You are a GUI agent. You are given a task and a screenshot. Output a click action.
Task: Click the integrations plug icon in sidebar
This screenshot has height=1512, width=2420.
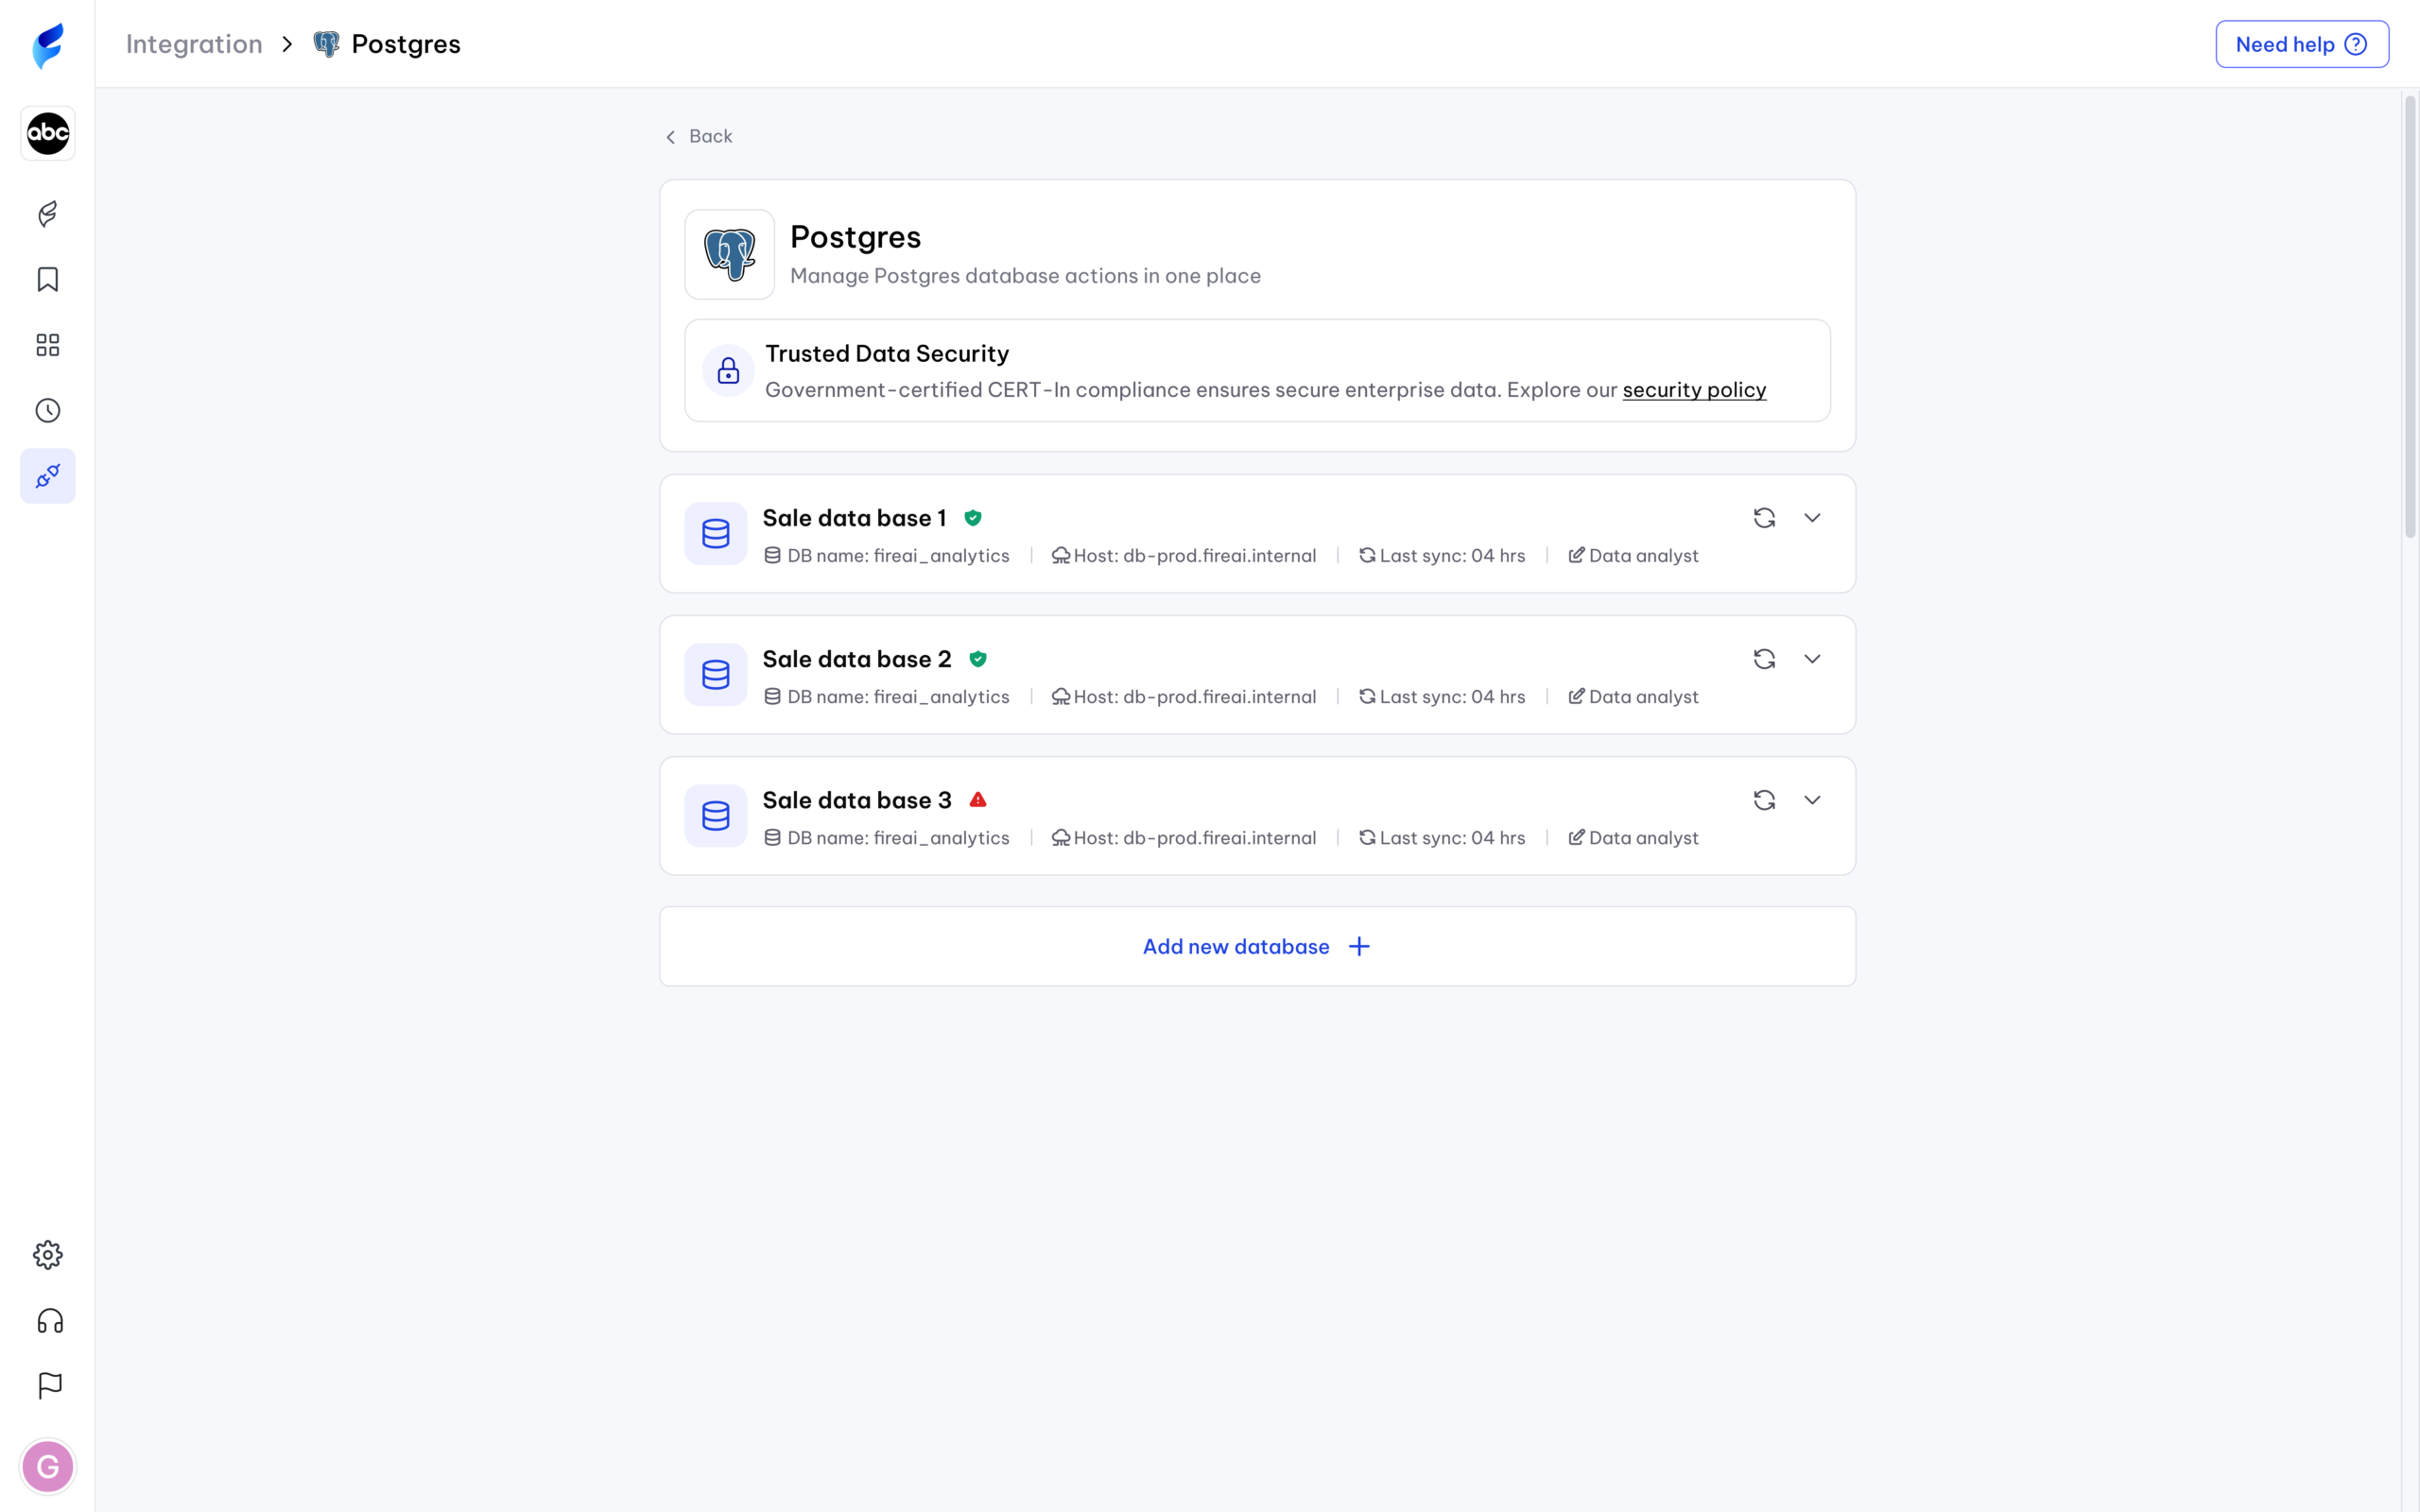coord(47,476)
